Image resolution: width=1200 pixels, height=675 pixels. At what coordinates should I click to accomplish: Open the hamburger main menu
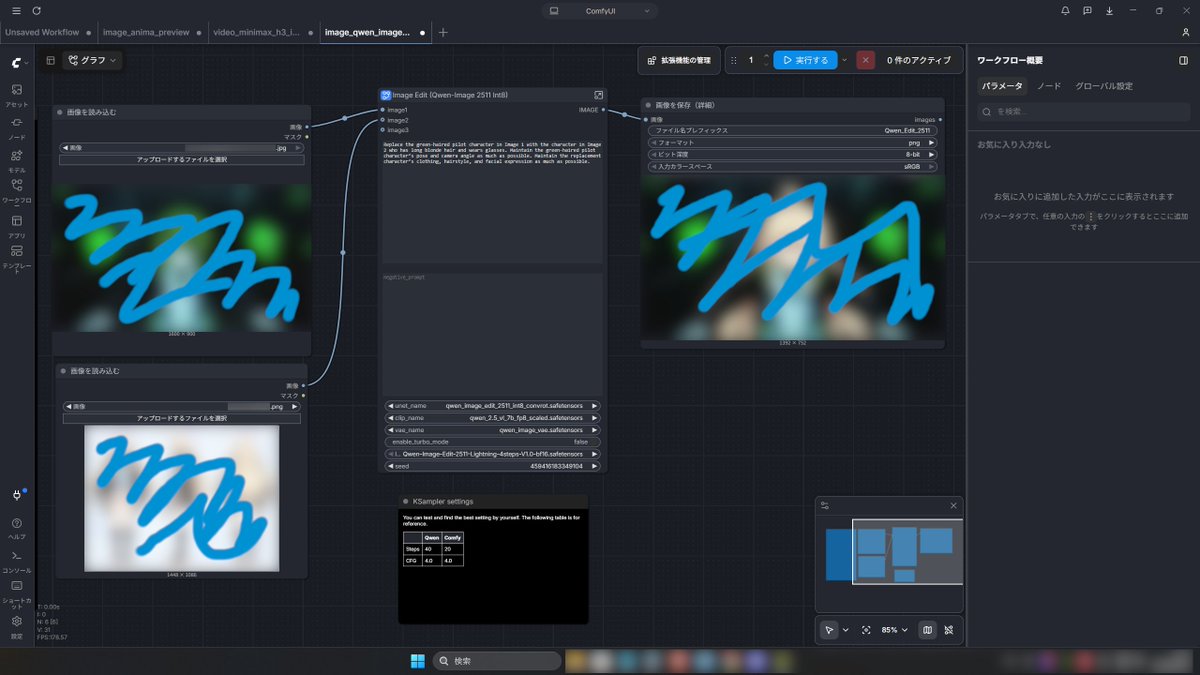click(16, 10)
